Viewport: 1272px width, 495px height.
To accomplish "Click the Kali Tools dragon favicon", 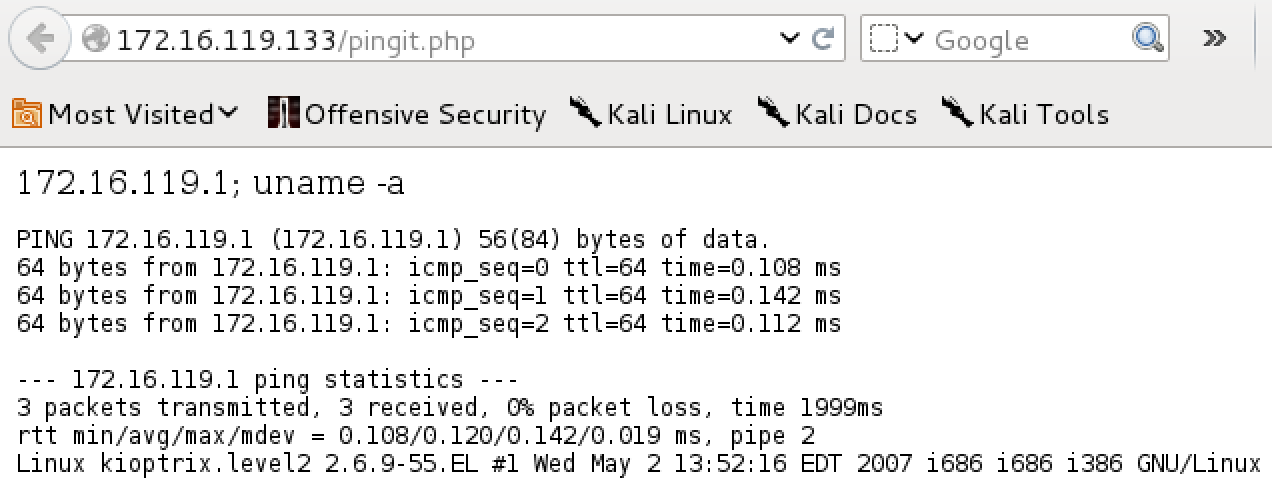I will tap(958, 113).
